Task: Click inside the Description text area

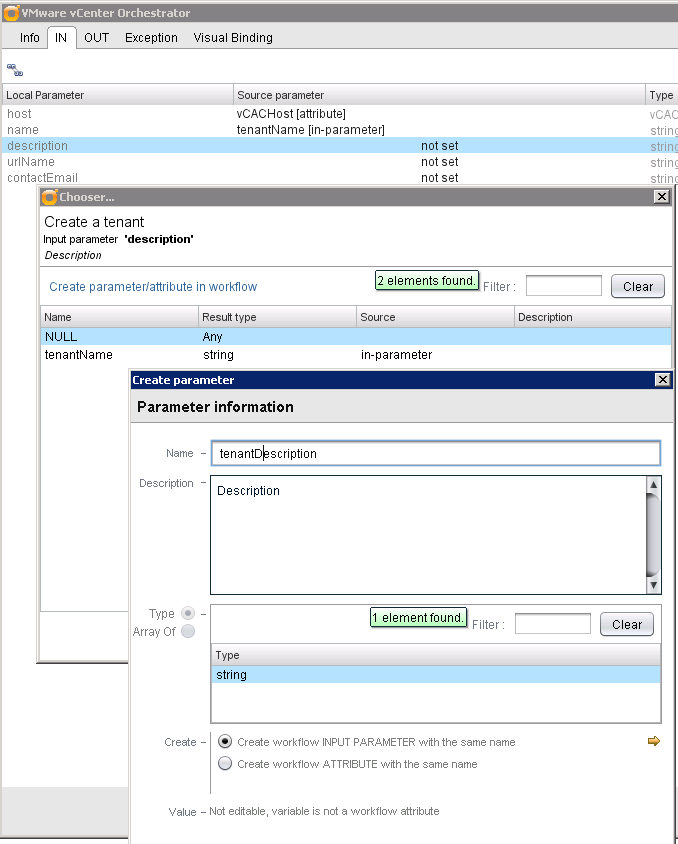Action: tap(428, 535)
